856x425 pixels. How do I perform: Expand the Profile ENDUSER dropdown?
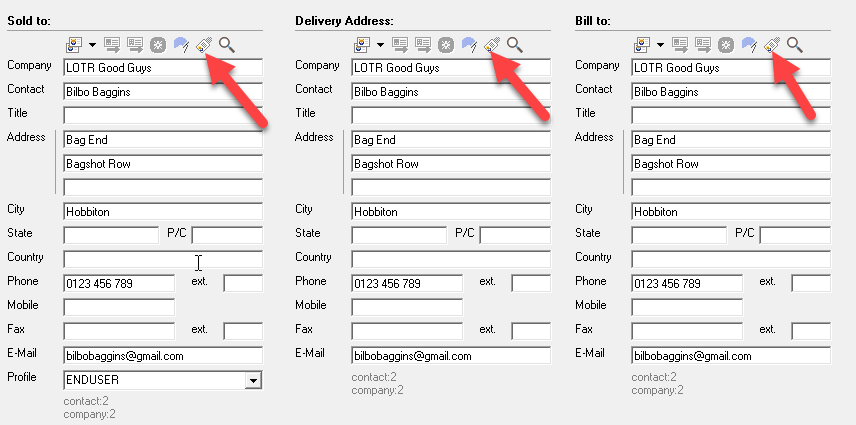pos(254,380)
